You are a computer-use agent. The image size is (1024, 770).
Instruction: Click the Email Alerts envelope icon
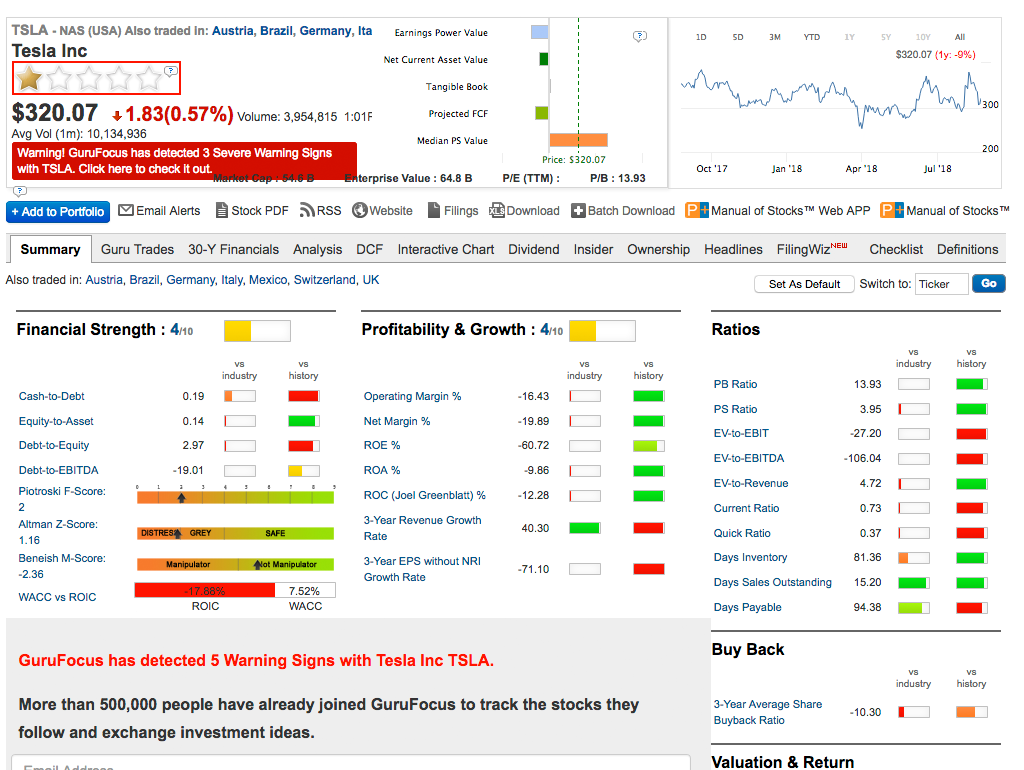126,210
